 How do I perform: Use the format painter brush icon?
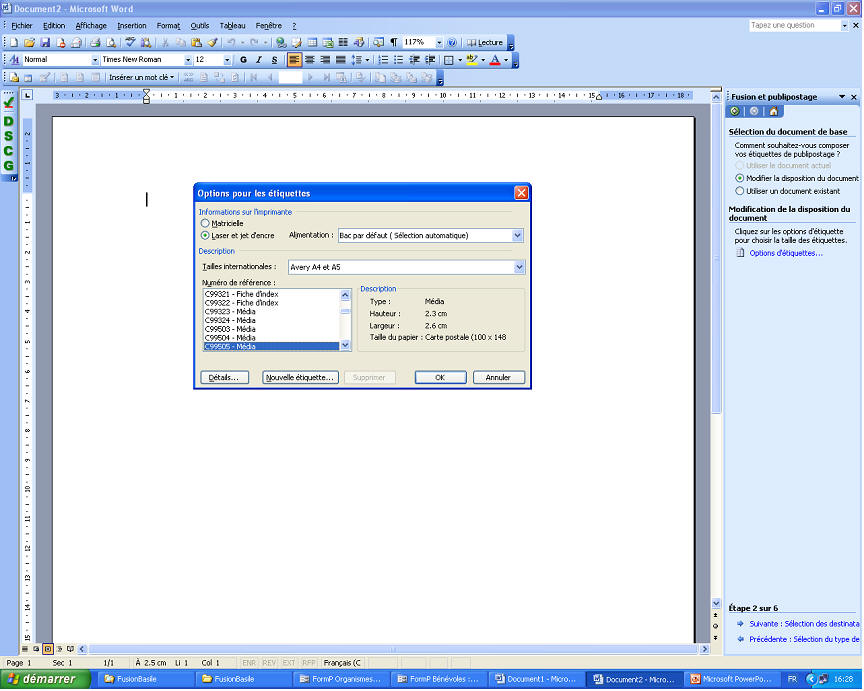(x=212, y=42)
